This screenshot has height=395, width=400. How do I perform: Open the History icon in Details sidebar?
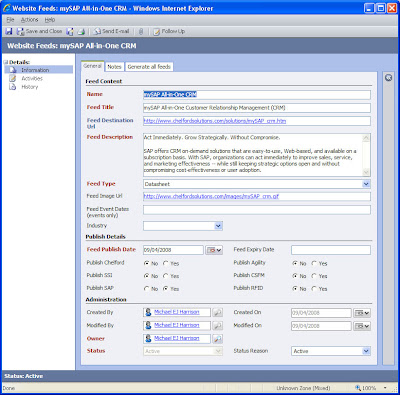pos(13,87)
